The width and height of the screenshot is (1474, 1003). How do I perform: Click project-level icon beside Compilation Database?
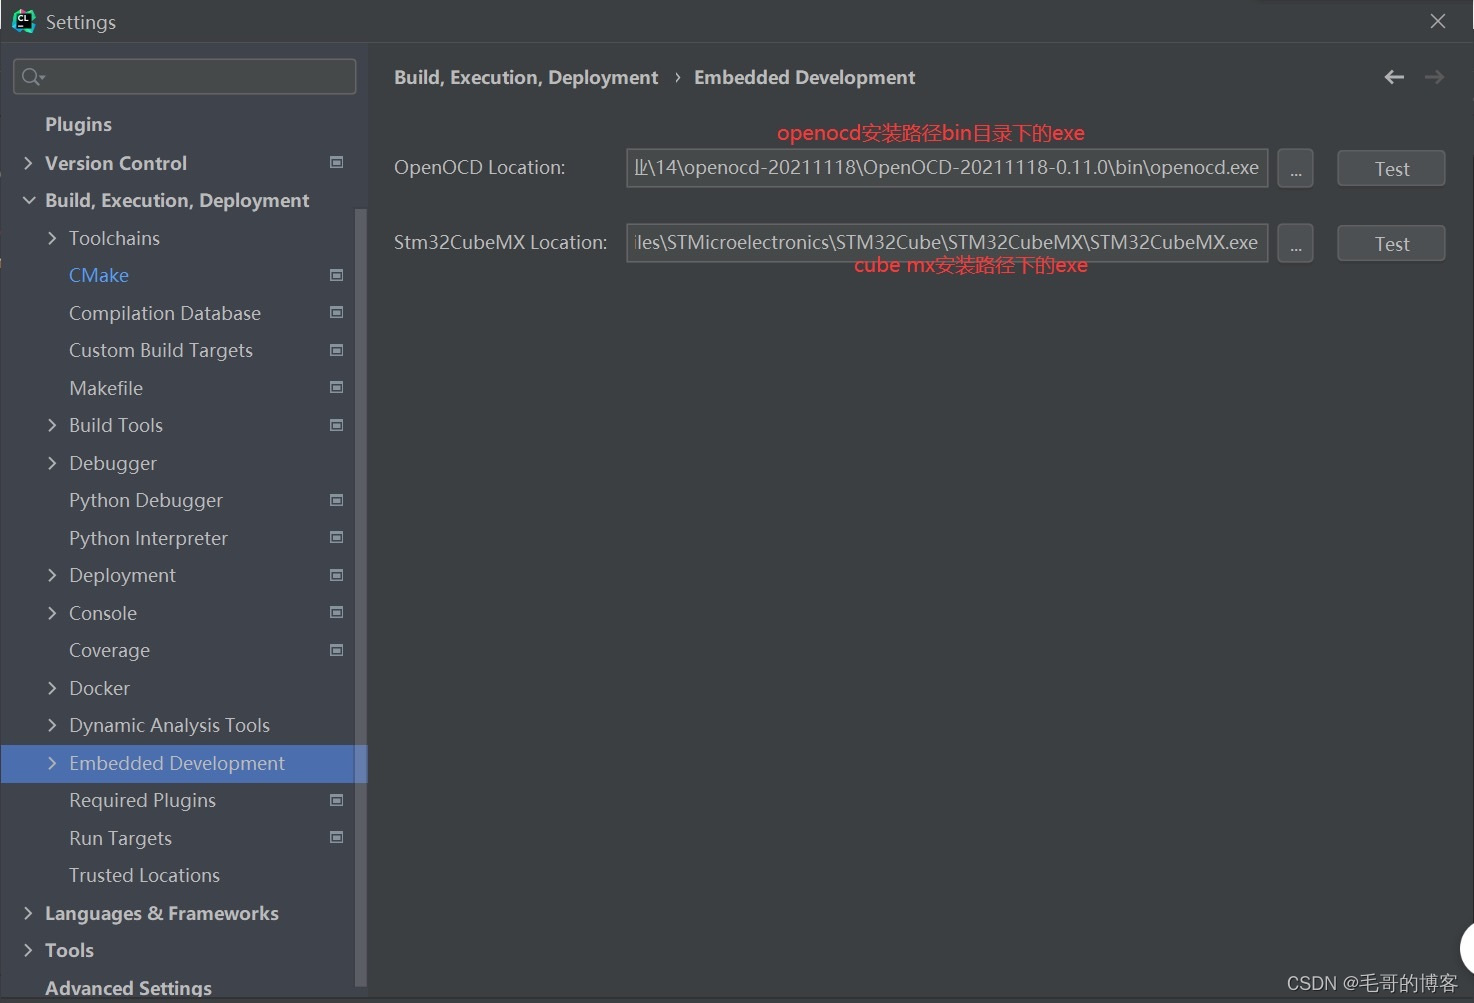(x=337, y=312)
